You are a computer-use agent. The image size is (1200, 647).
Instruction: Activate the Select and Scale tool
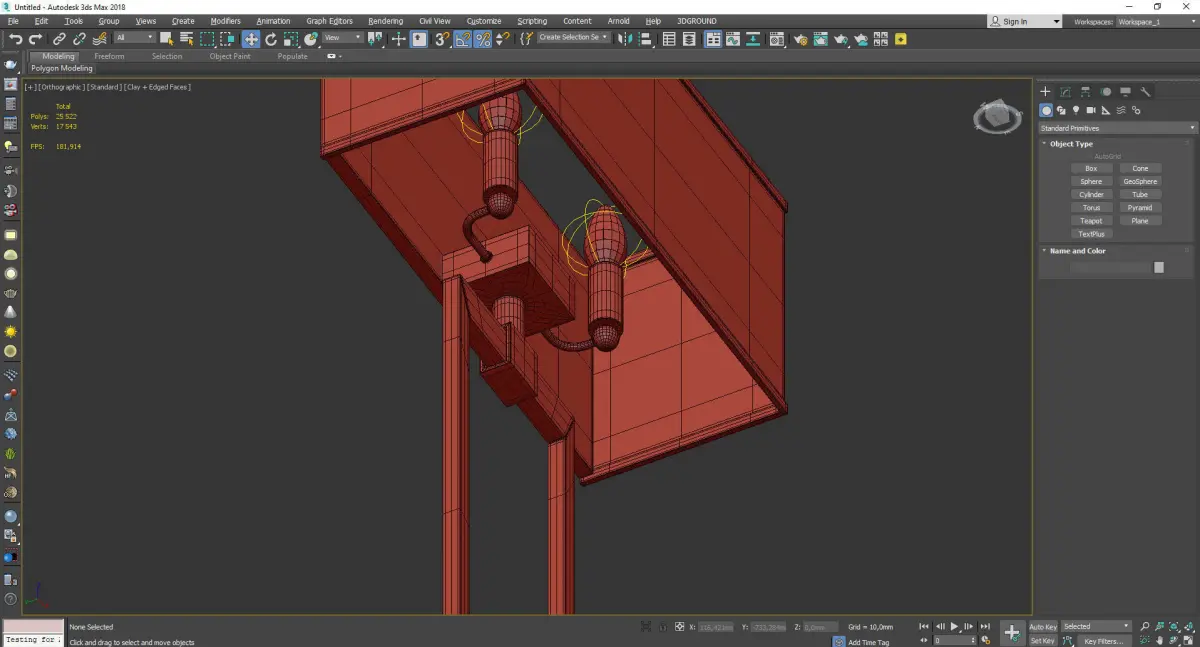pyautogui.click(x=290, y=39)
